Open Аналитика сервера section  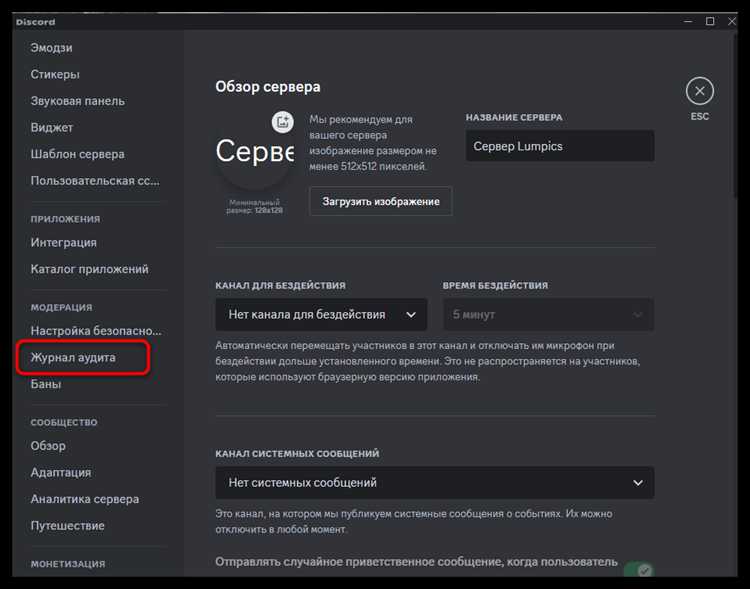85,499
